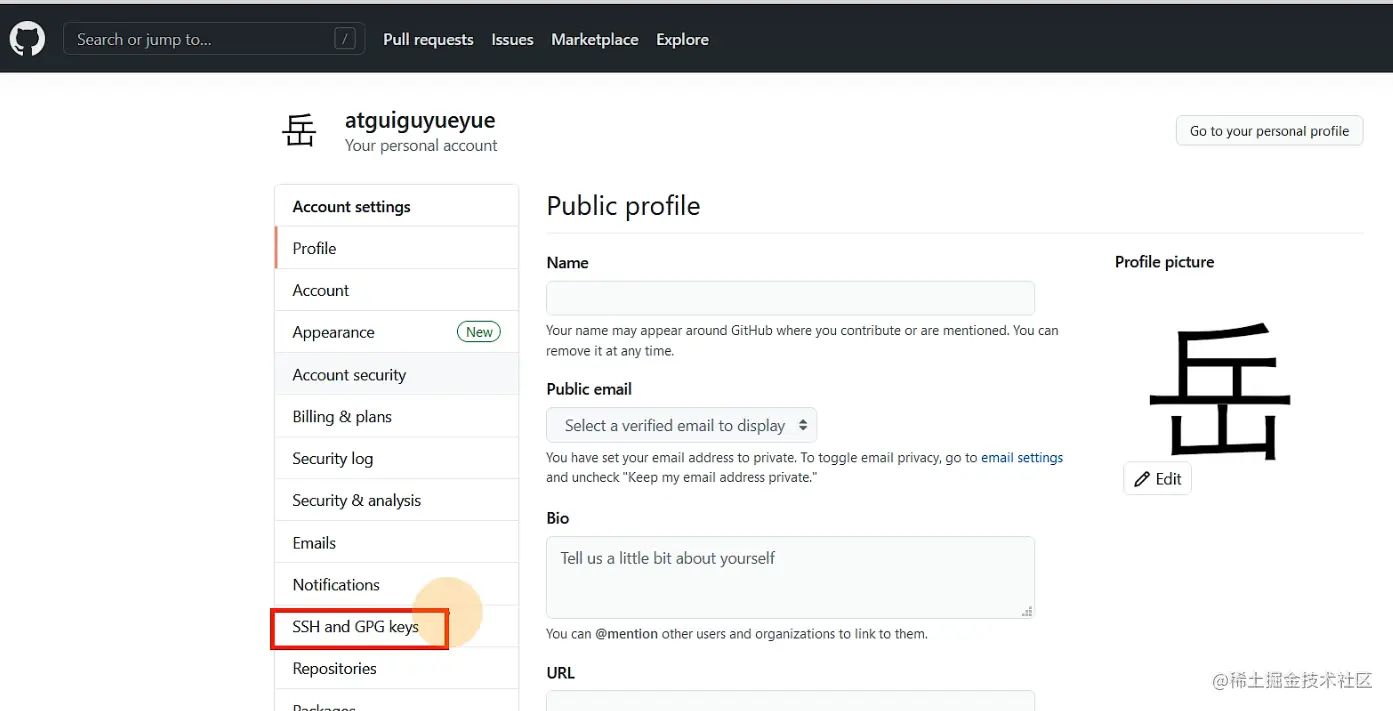Click the Profile picture label

pos(1164,262)
